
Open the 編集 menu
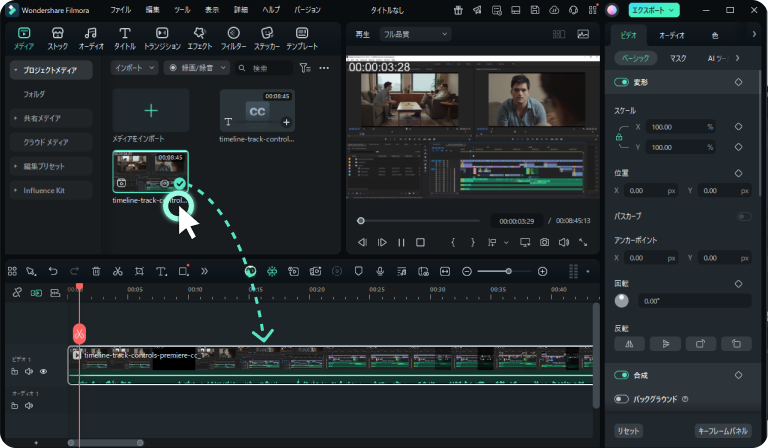[x=152, y=10]
